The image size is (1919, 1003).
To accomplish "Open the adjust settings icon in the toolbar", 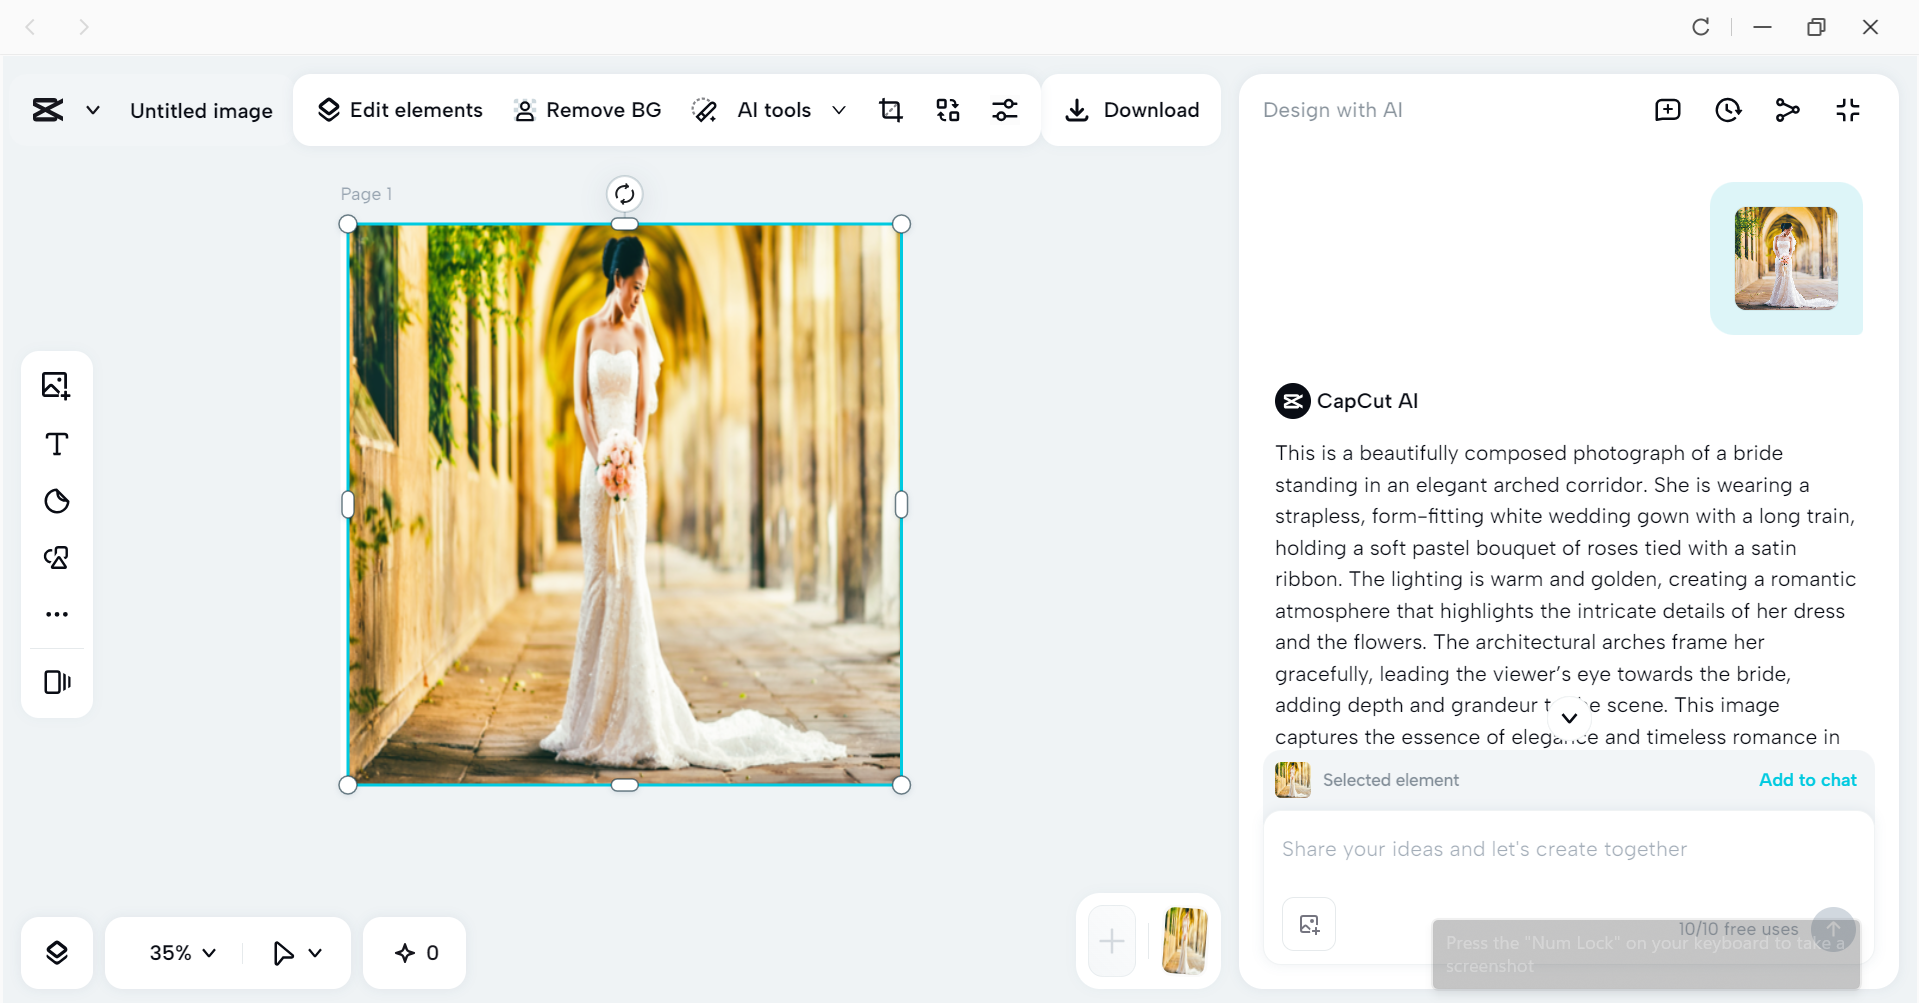I will (x=1005, y=110).
